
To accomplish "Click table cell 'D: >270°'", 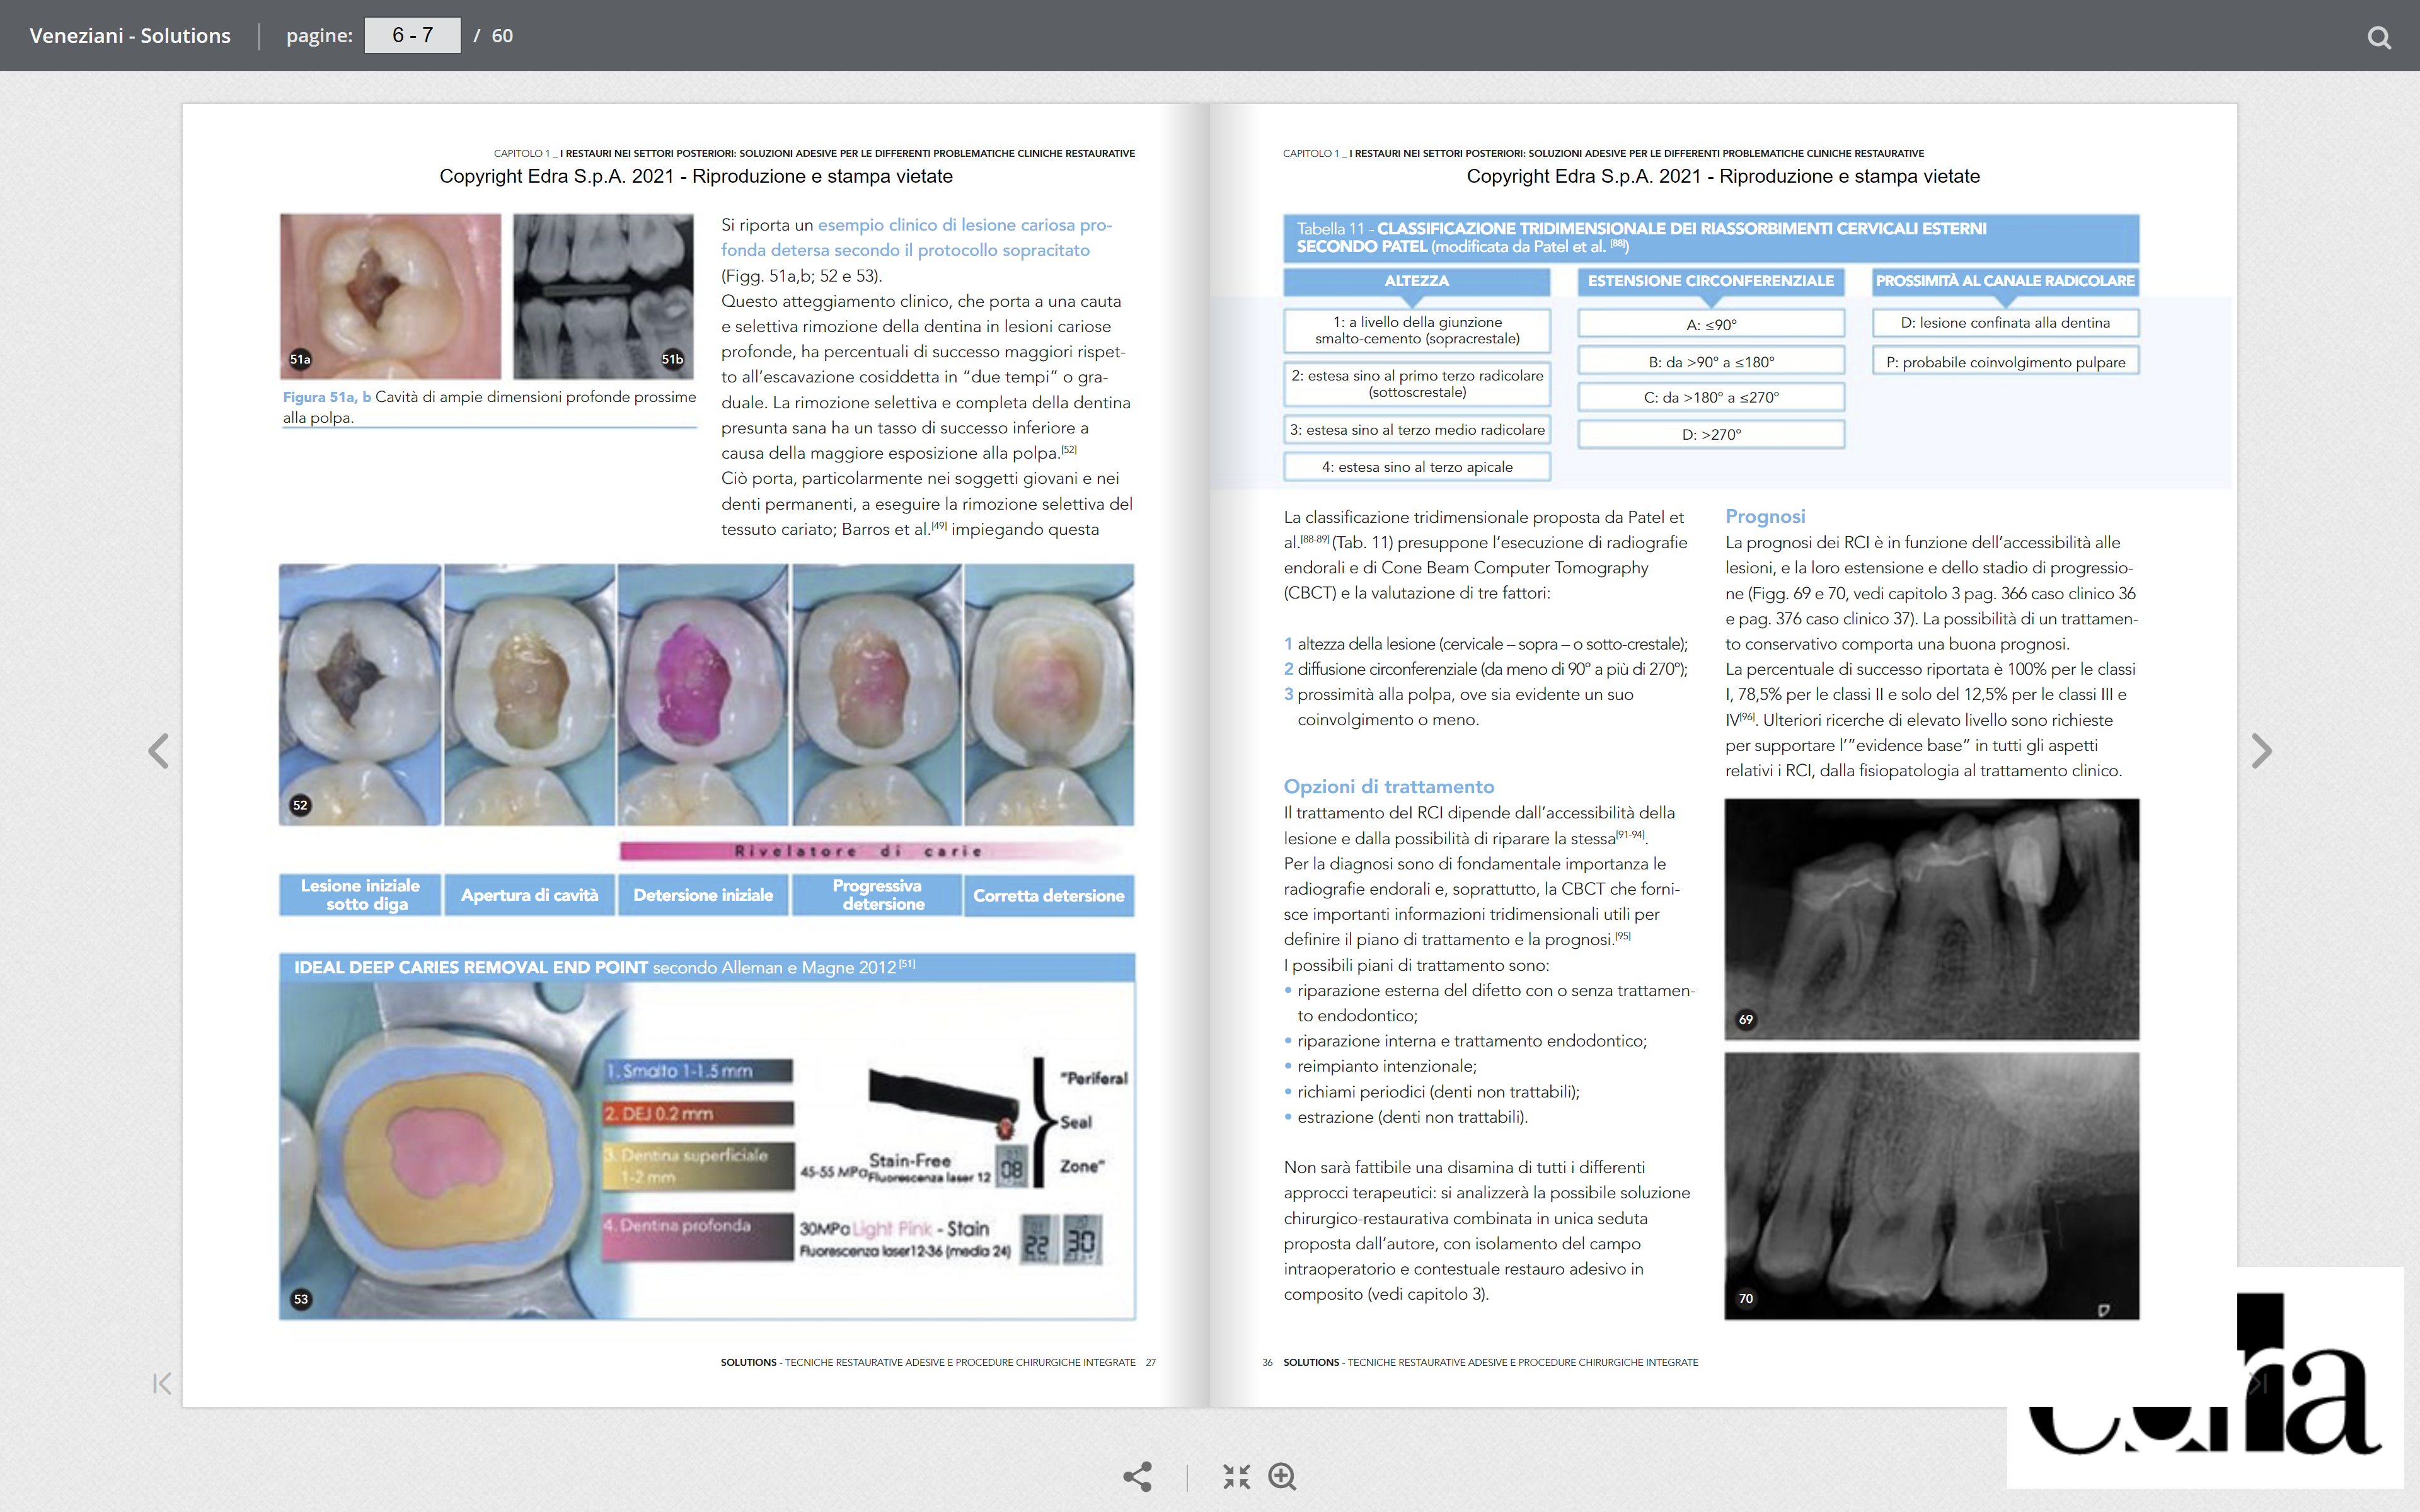I will point(1711,434).
